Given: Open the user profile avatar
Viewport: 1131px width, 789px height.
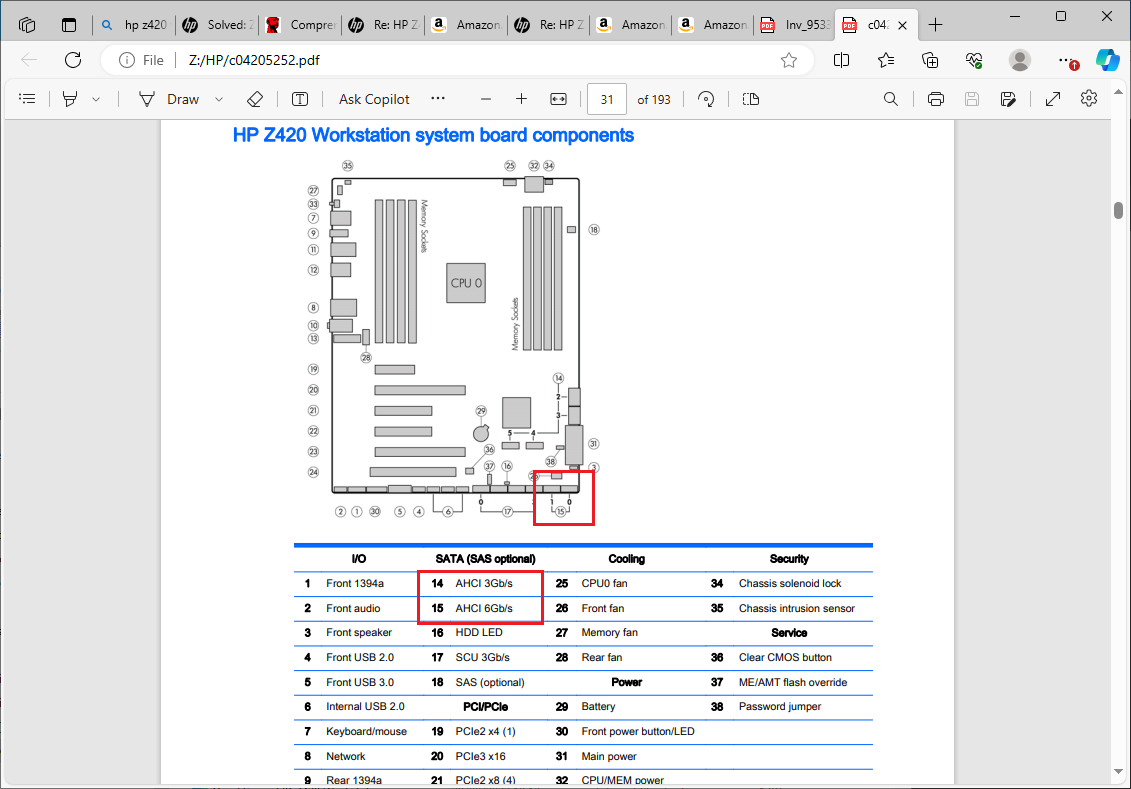Looking at the screenshot, I should point(1019,60).
